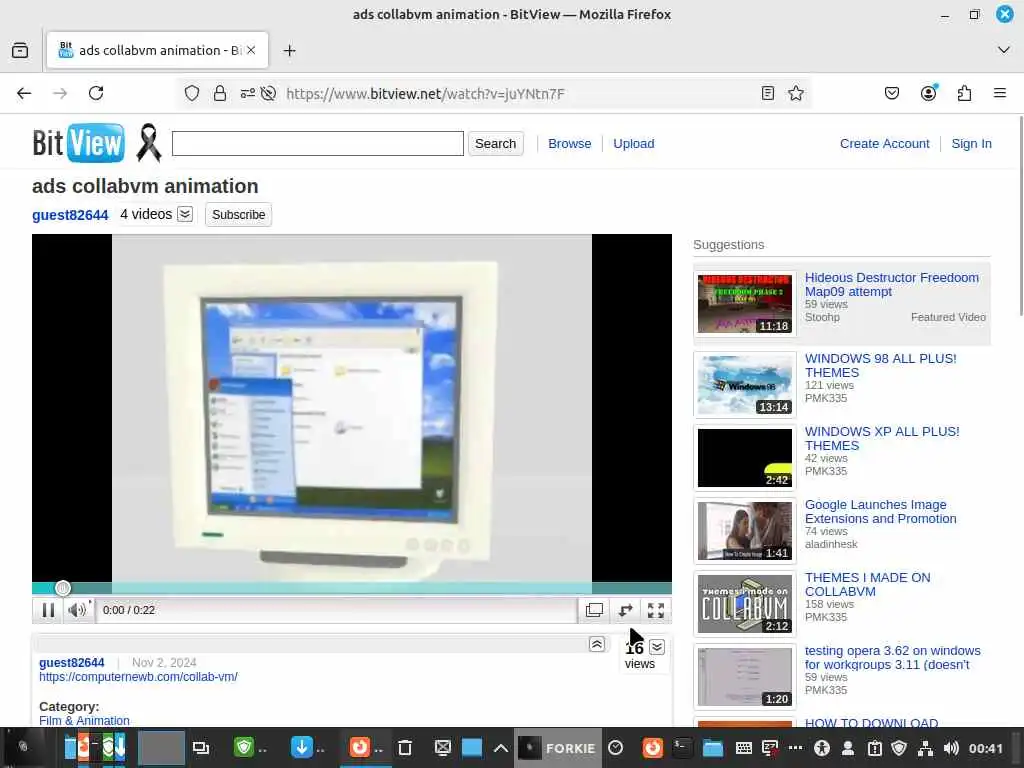Open the FORKIE taskbar item
The image size is (1024, 768).
click(x=558, y=748)
